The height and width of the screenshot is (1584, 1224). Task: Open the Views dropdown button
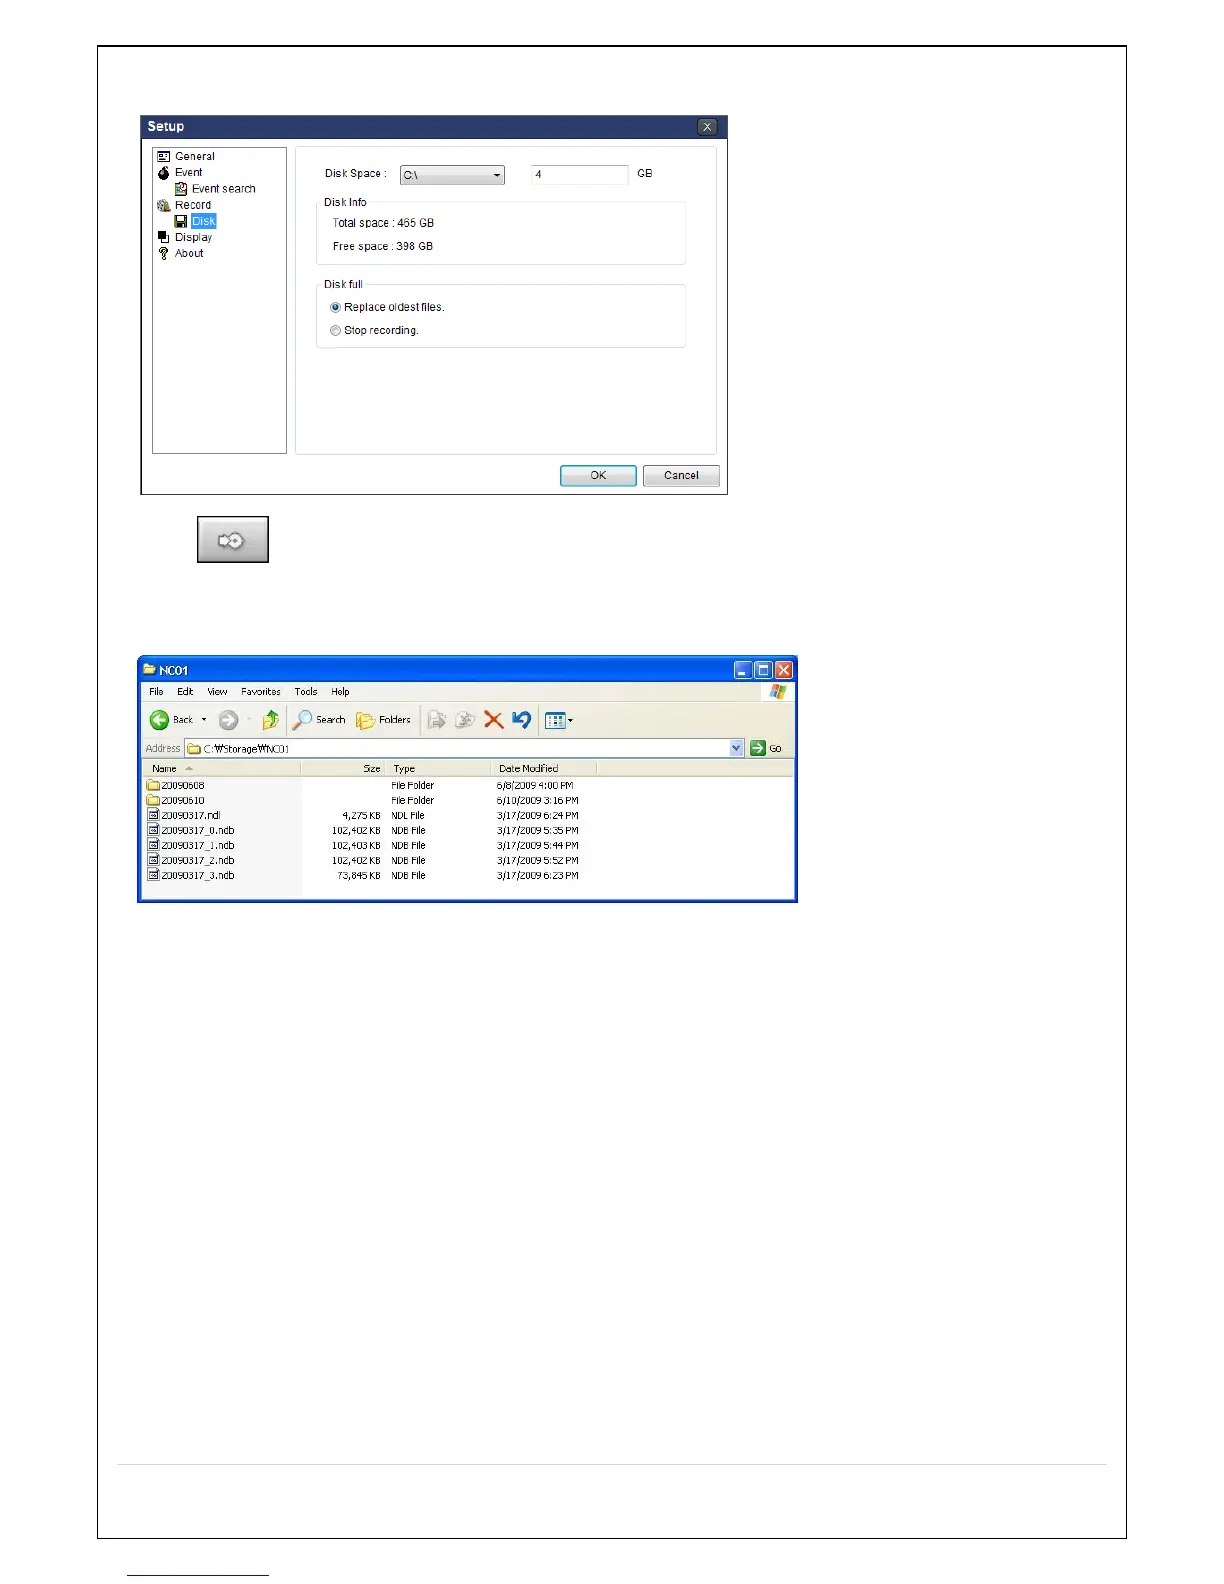pos(559,720)
